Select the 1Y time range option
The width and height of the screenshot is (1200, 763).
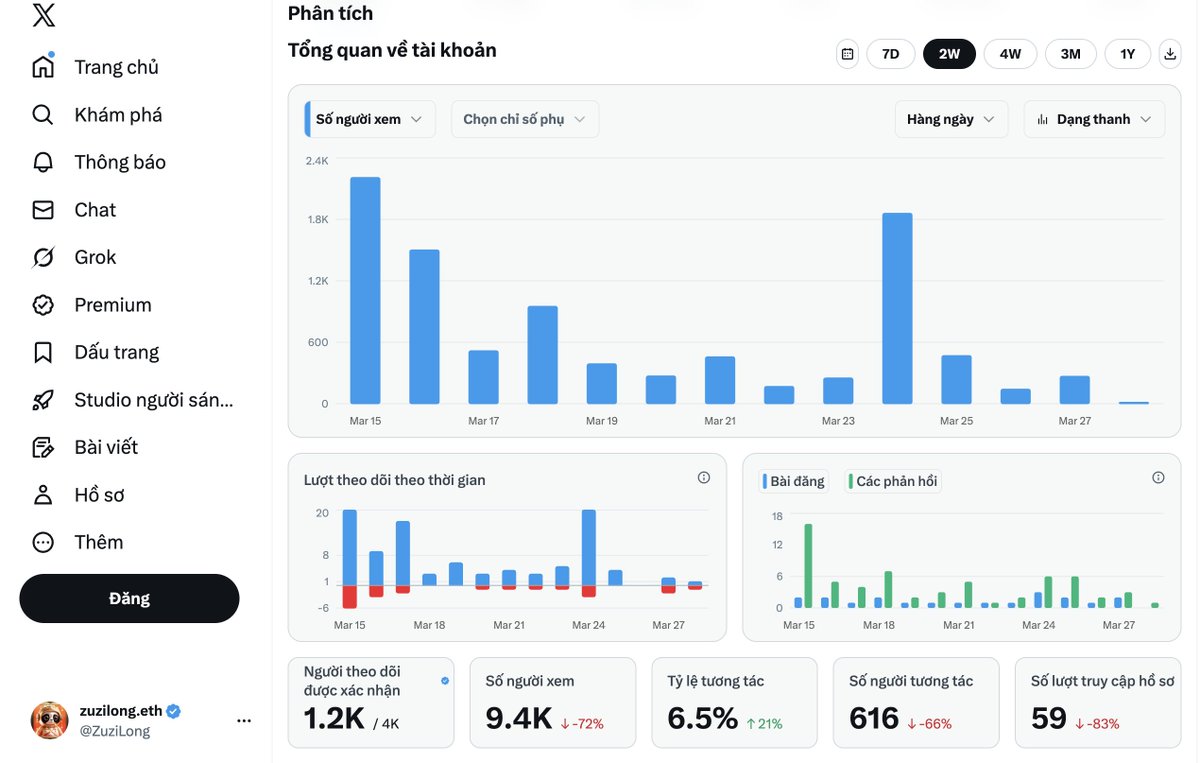click(x=1127, y=53)
